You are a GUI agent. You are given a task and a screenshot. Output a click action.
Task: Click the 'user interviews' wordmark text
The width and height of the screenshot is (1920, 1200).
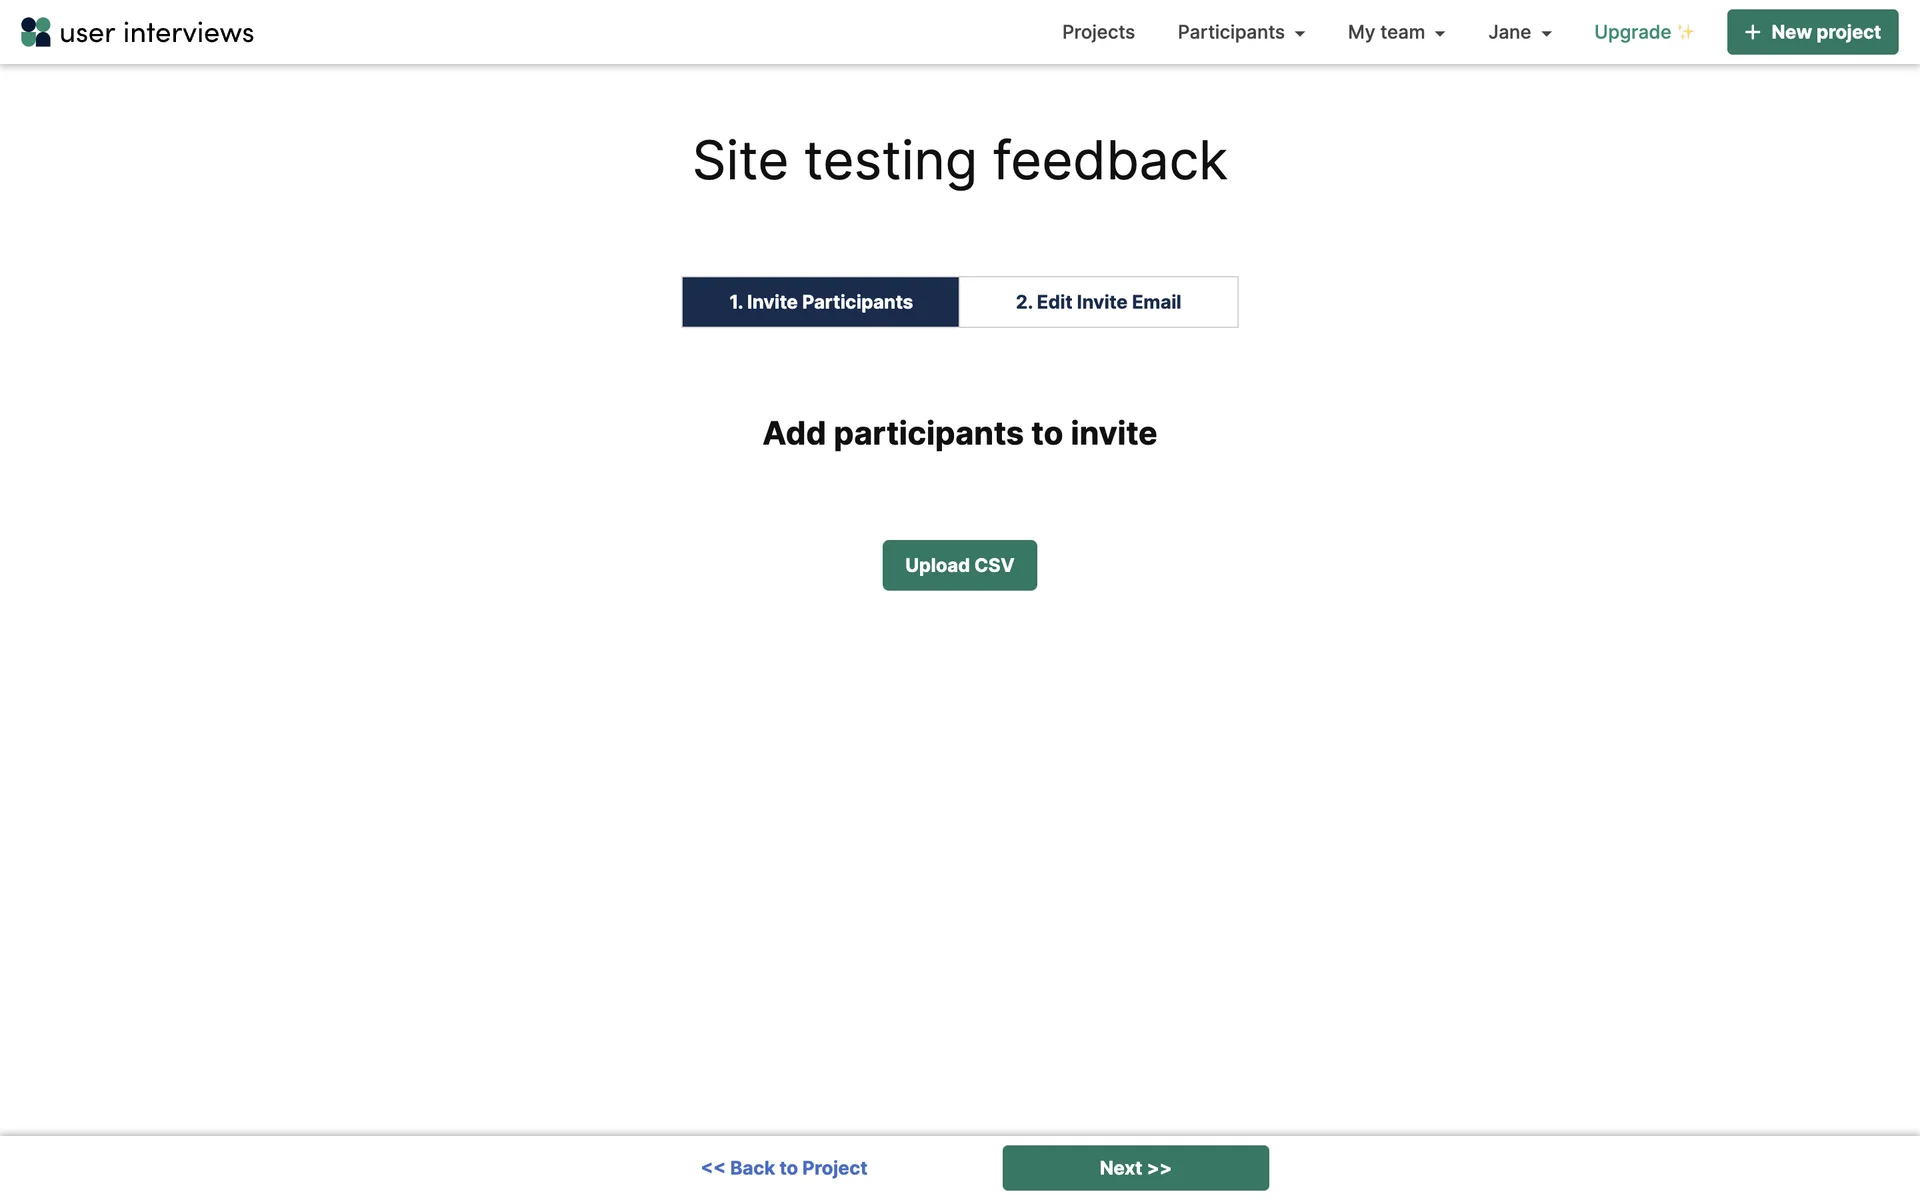click(x=157, y=33)
